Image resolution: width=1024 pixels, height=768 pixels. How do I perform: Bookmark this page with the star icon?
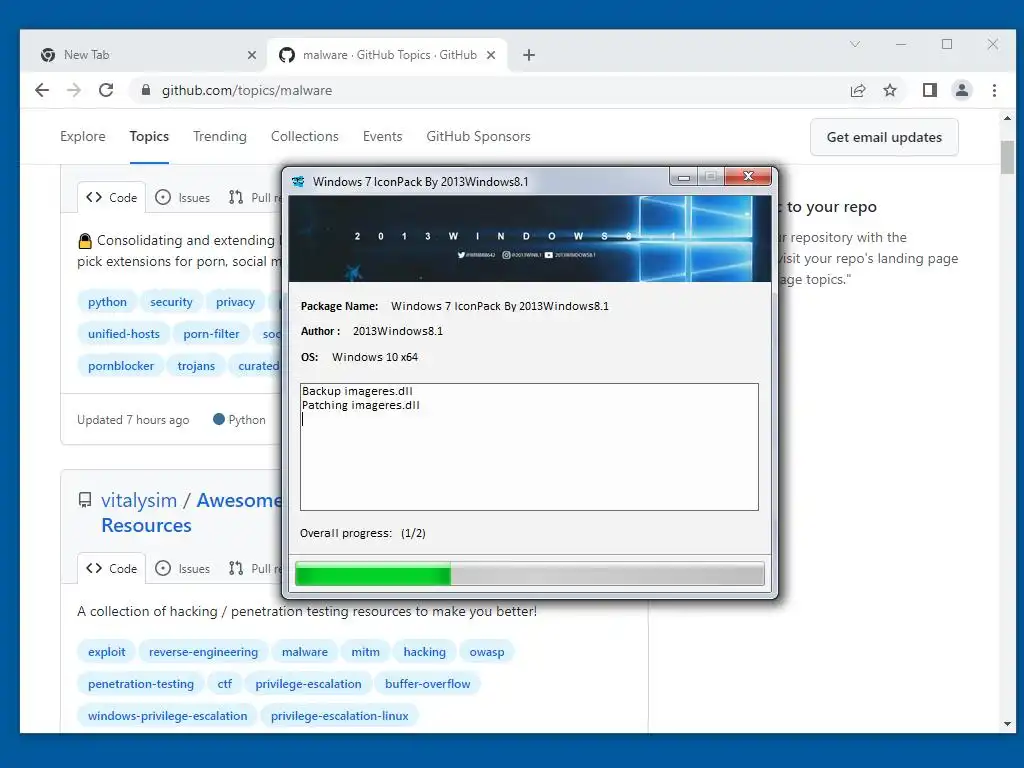point(889,90)
